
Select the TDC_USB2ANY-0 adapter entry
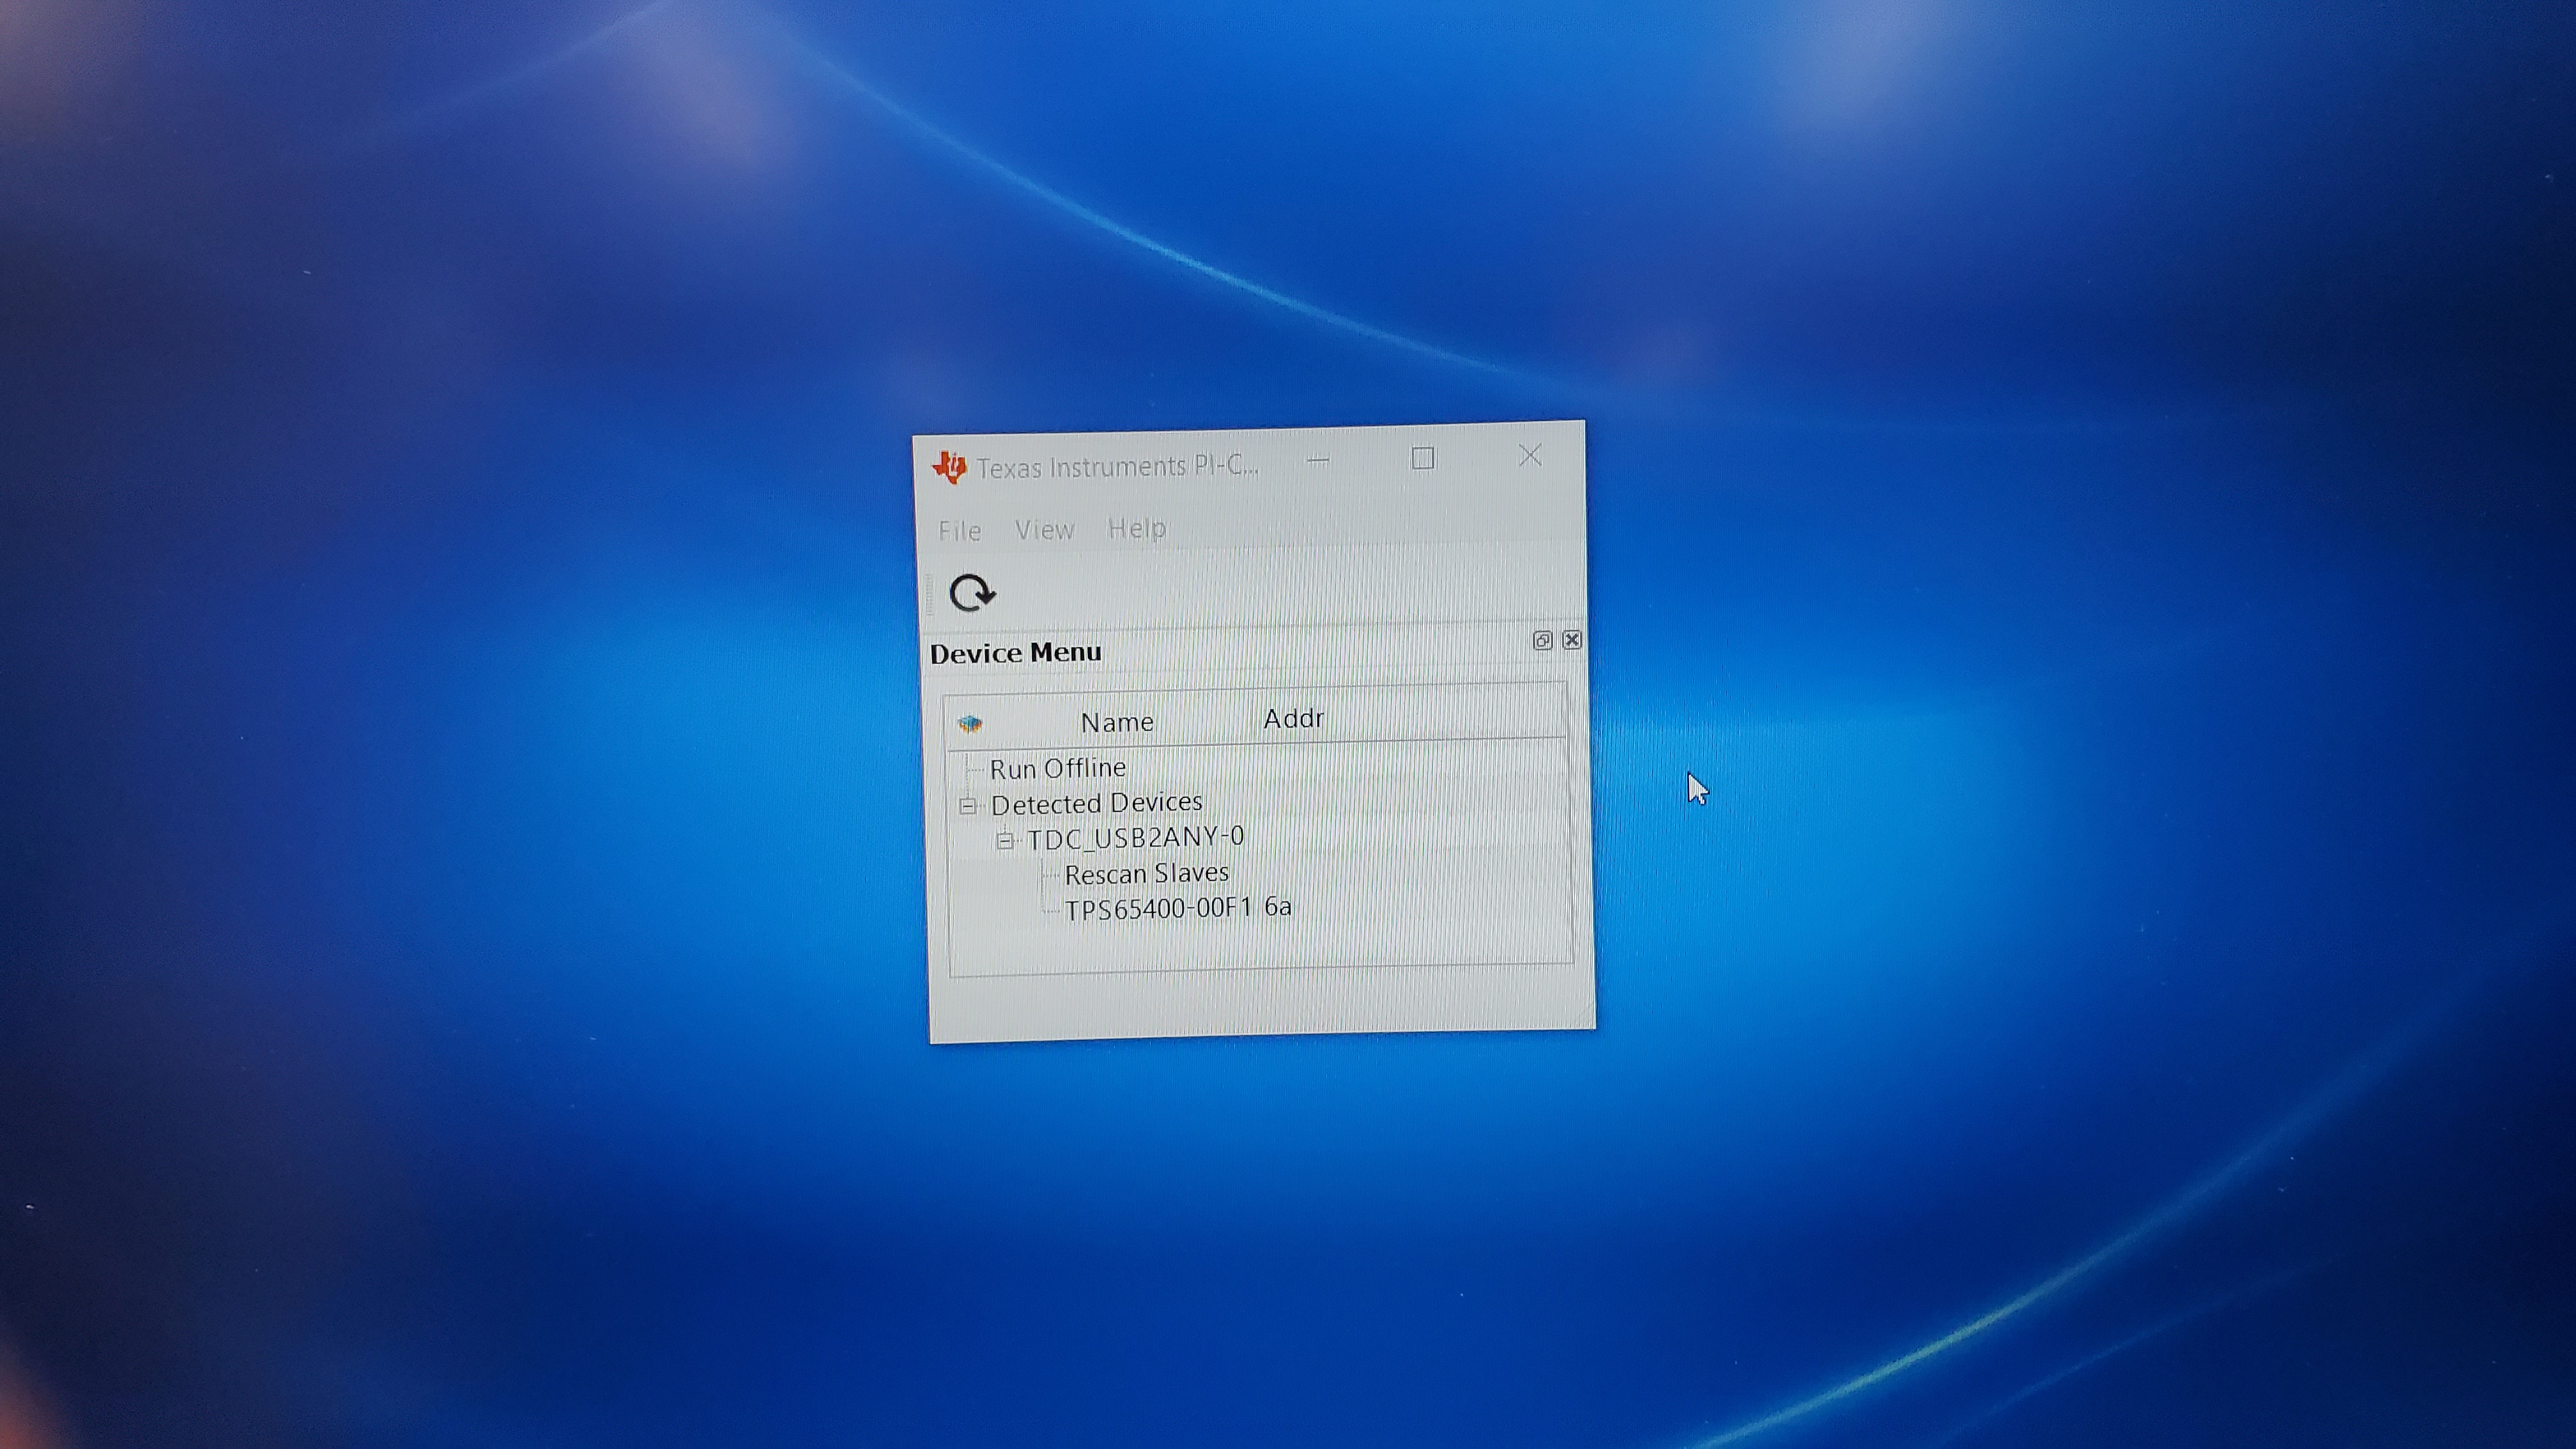1135,837
